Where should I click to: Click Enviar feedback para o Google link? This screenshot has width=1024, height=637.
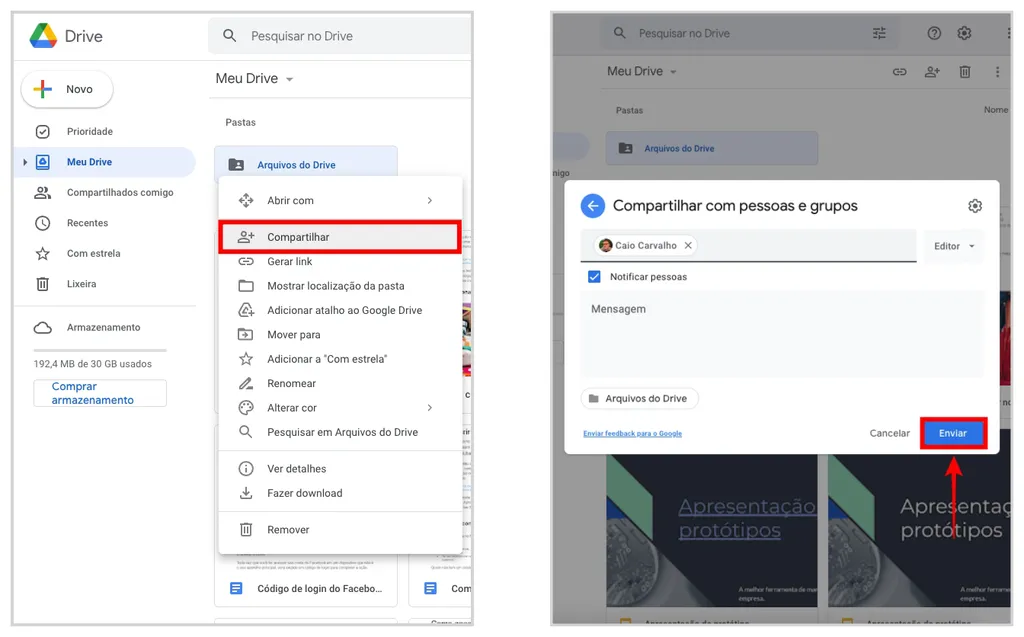pyautogui.click(x=632, y=434)
